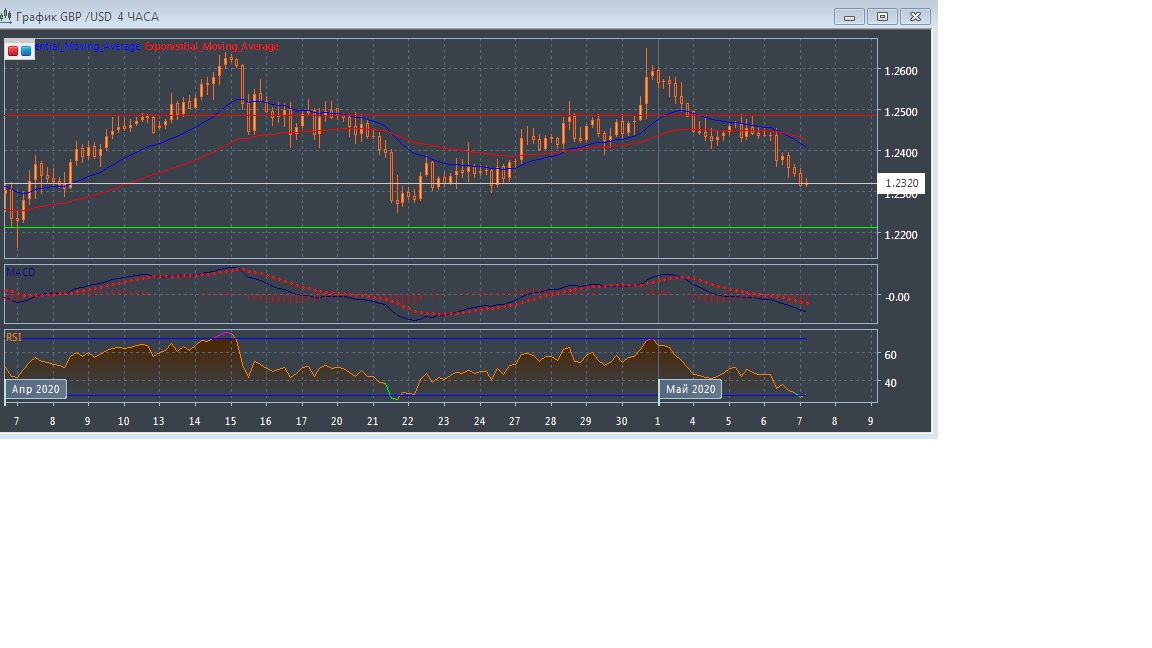The image size is (1152, 648).
Task: Click date 22 on the time axis
Action: (x=408, y=421)
